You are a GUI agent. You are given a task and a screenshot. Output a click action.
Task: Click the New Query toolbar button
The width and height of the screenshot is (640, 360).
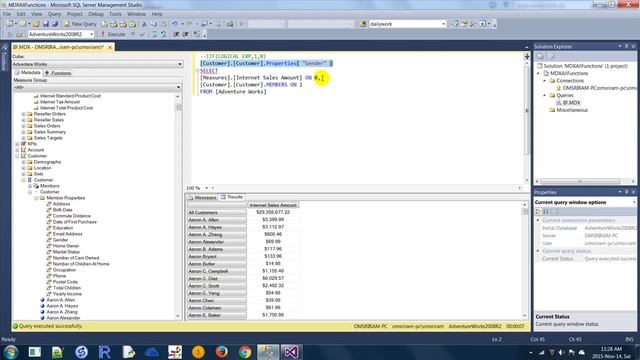point(80,24)
